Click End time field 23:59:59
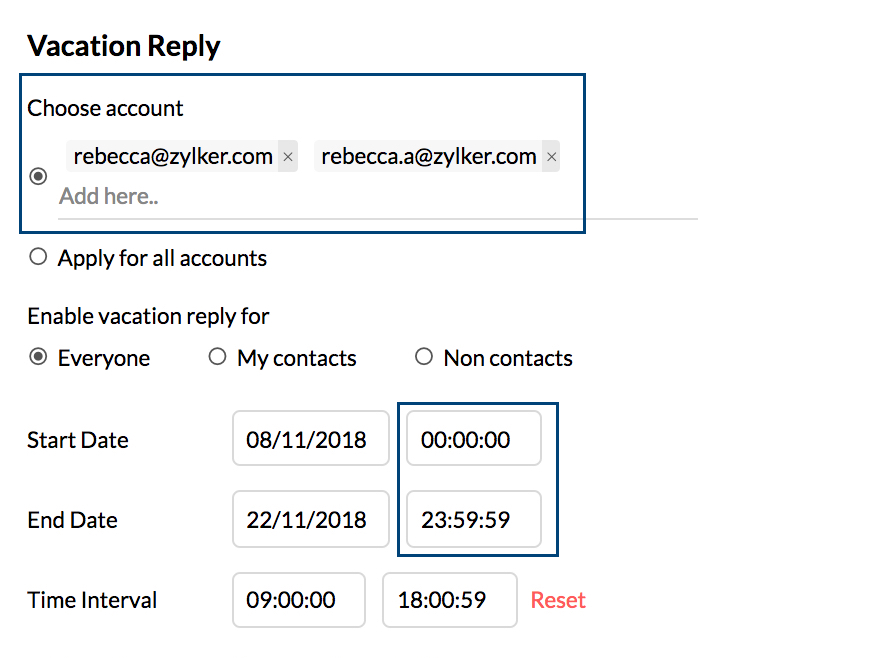 [x=474, y=519]
